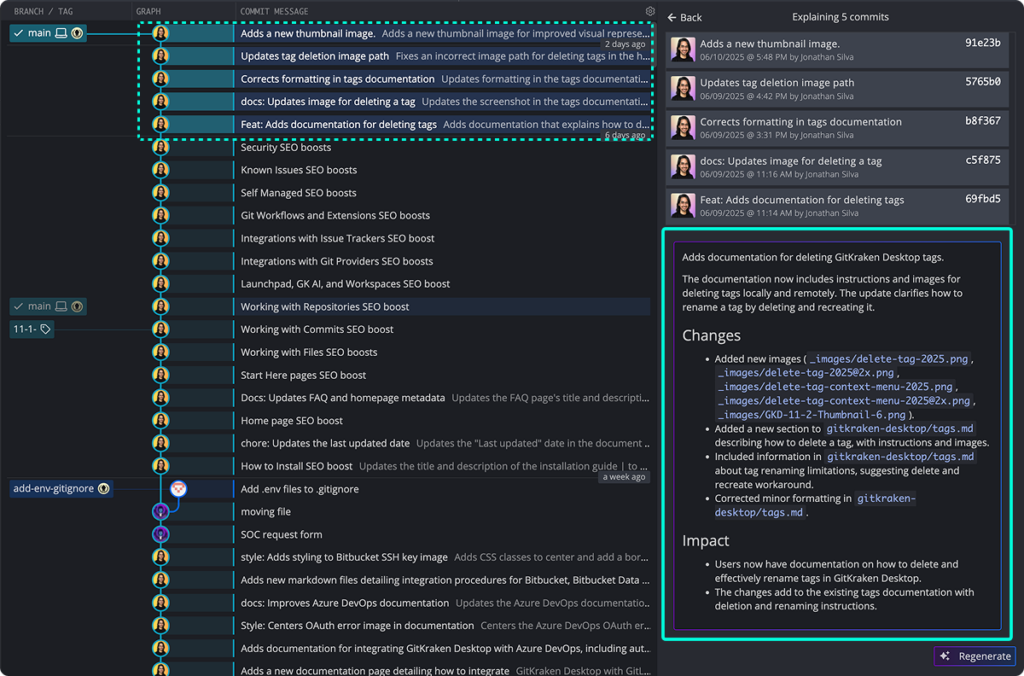Click the COMMIT MESSAGE column header
Viewport: 1024px width, 676px height.
point(274,11)
